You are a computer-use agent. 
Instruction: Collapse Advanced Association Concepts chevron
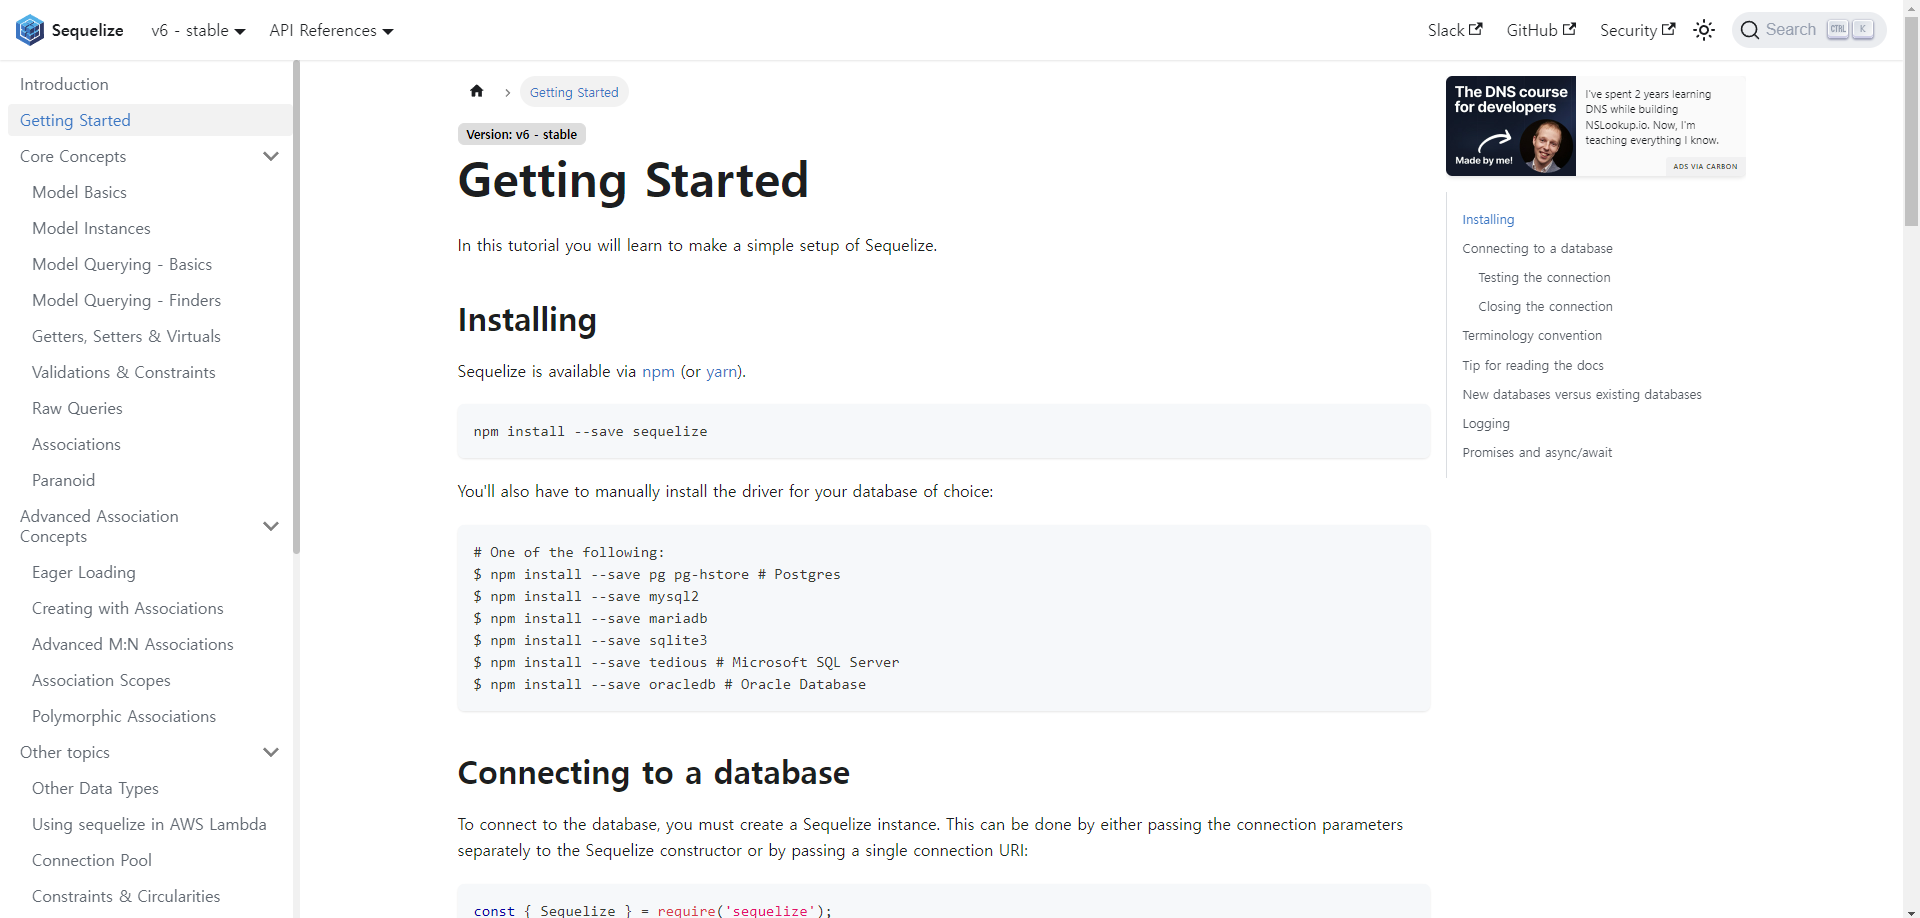[x=270, y=526]
